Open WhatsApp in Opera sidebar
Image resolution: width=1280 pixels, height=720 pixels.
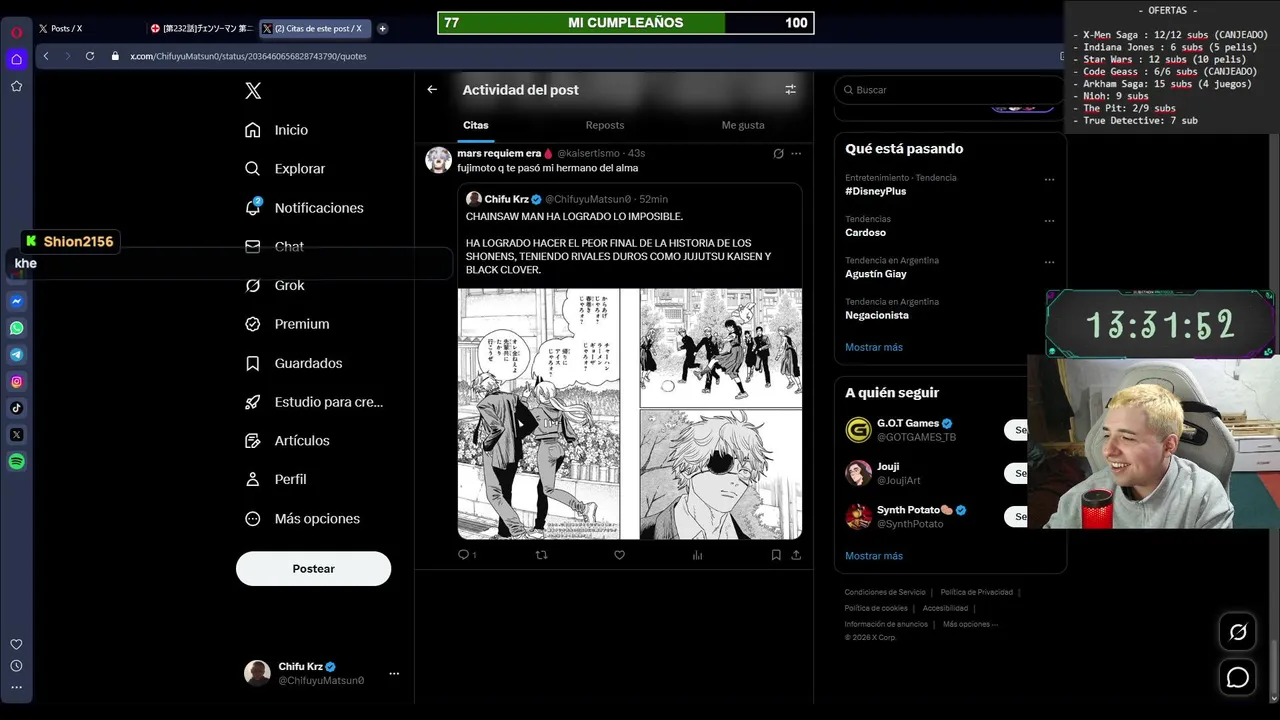tap(16, 328)
